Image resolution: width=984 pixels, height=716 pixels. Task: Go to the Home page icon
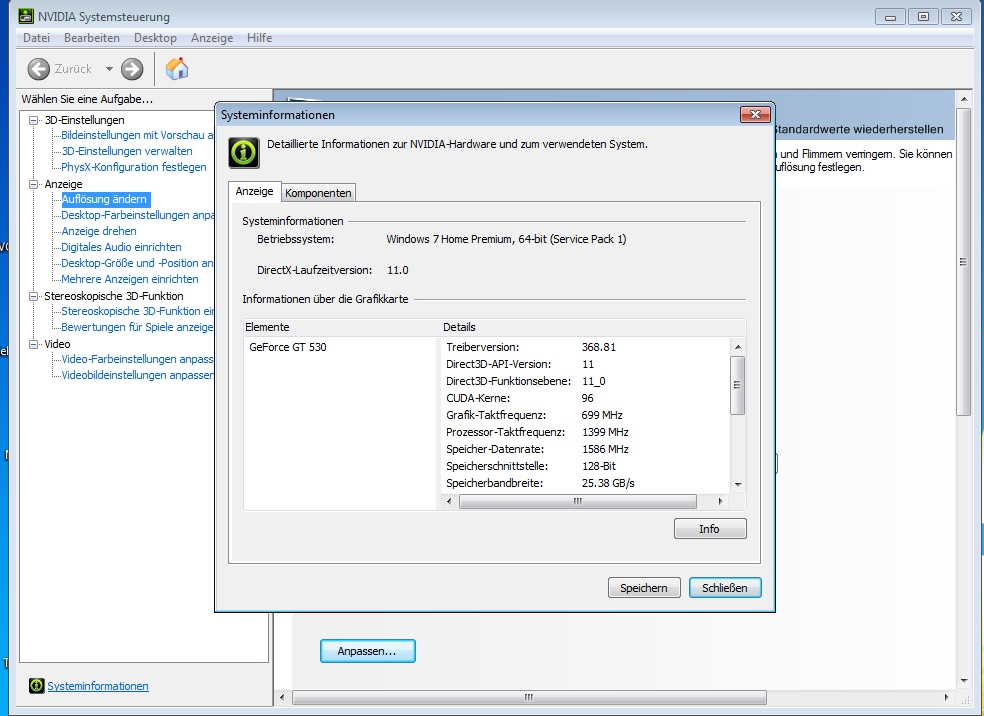click(177, 68)
